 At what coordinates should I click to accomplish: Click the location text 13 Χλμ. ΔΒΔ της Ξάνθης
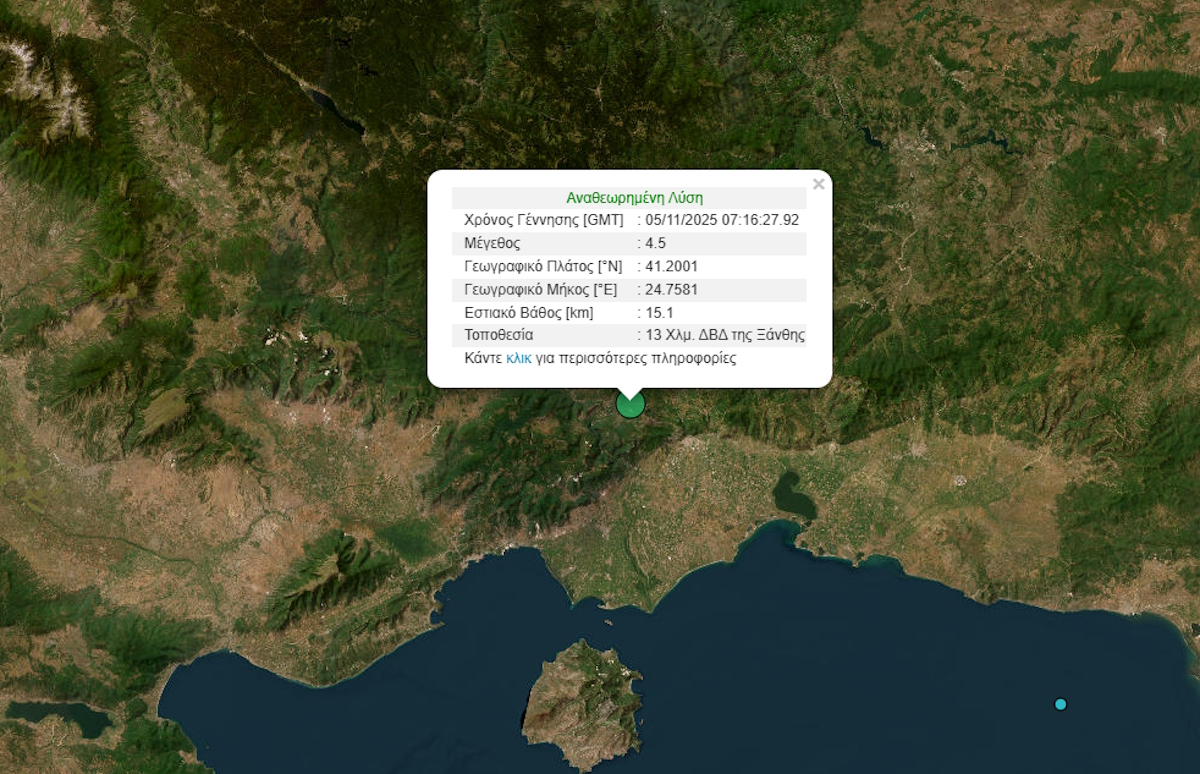725,335
